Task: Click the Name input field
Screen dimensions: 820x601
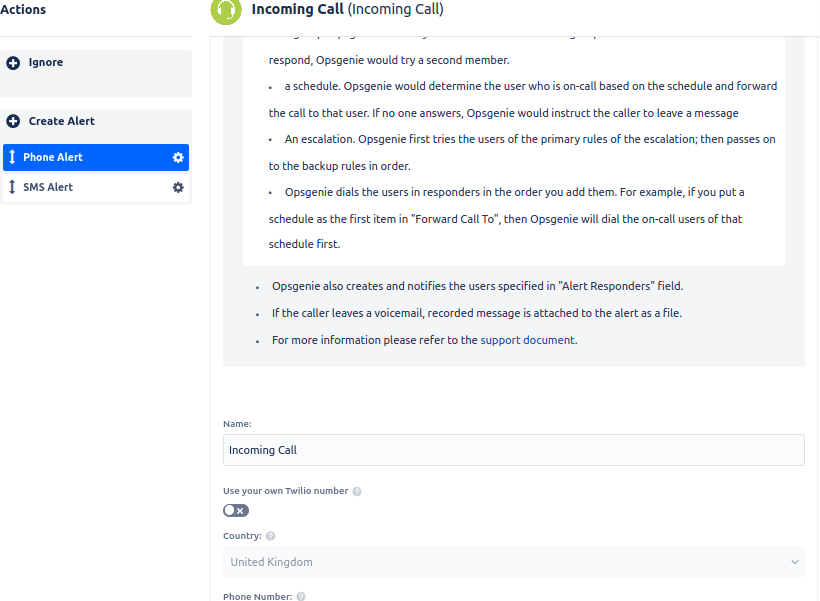Action: click(x=514, y=450)
